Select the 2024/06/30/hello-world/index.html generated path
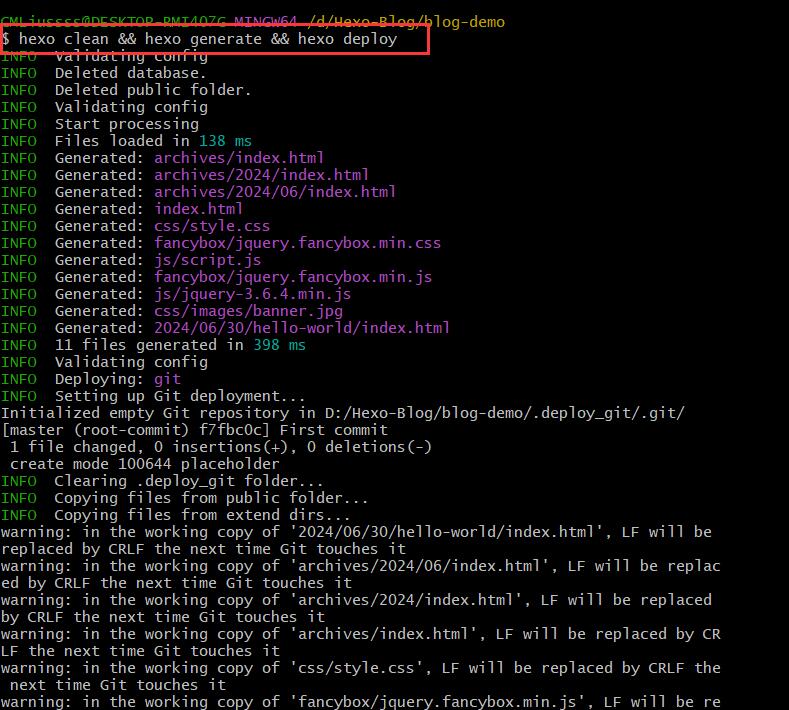Viewport: 789px width, 710px height. coord(302,328)
